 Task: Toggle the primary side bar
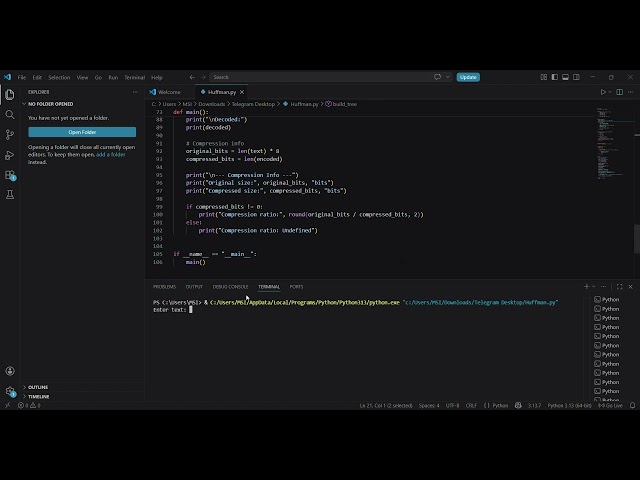pos(555,77)
